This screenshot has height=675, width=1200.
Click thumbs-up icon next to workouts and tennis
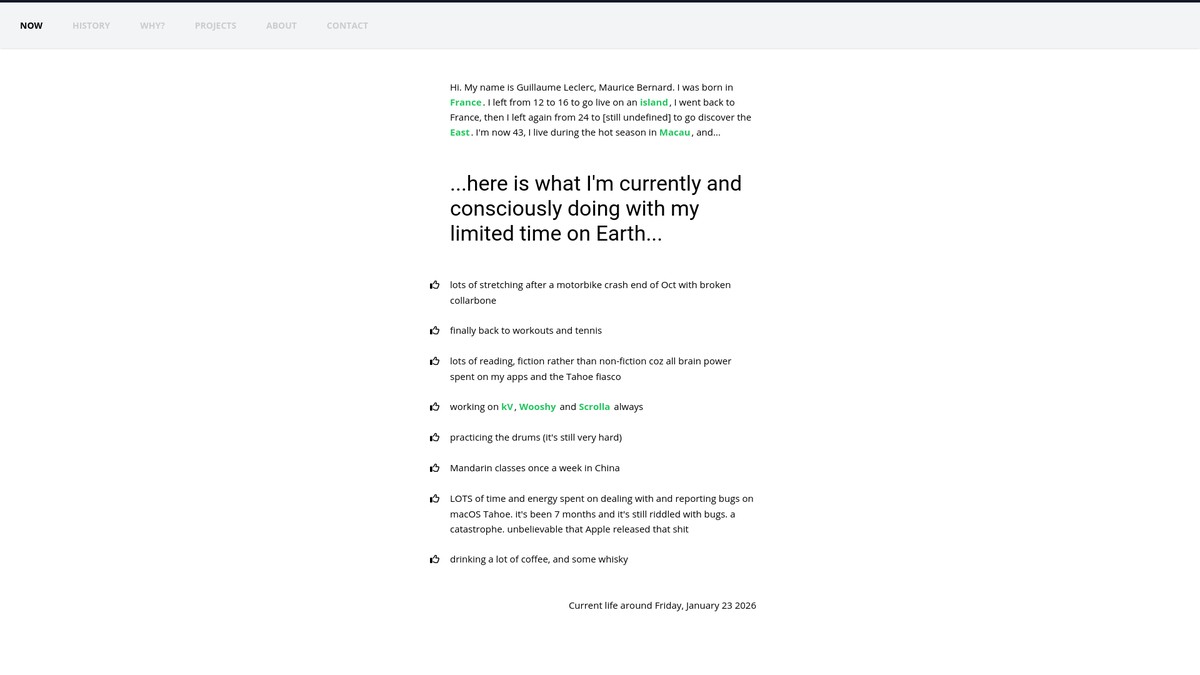[434, 330]
